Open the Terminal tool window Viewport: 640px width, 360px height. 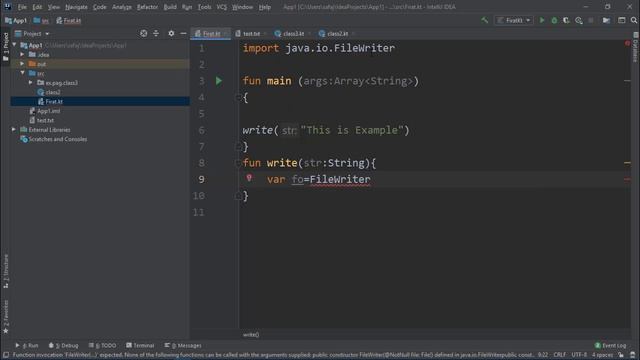tap(140, 345)
